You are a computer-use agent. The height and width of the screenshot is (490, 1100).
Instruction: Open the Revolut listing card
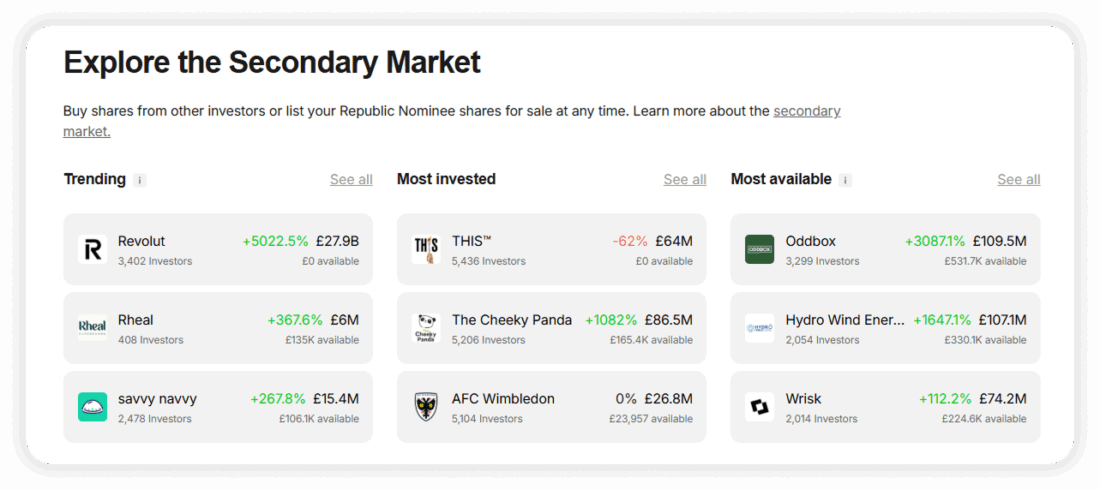(218, 249)
